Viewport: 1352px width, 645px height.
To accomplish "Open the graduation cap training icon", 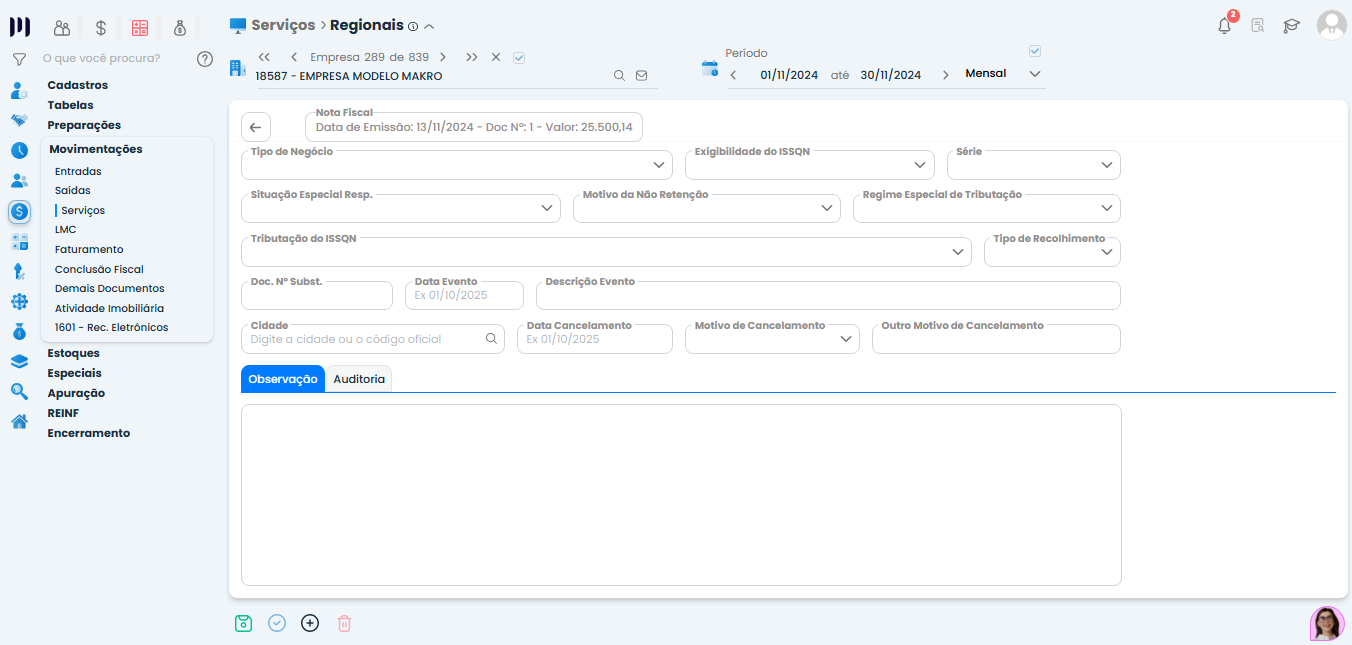I will pyautogui.click(x=1291, y=26).
